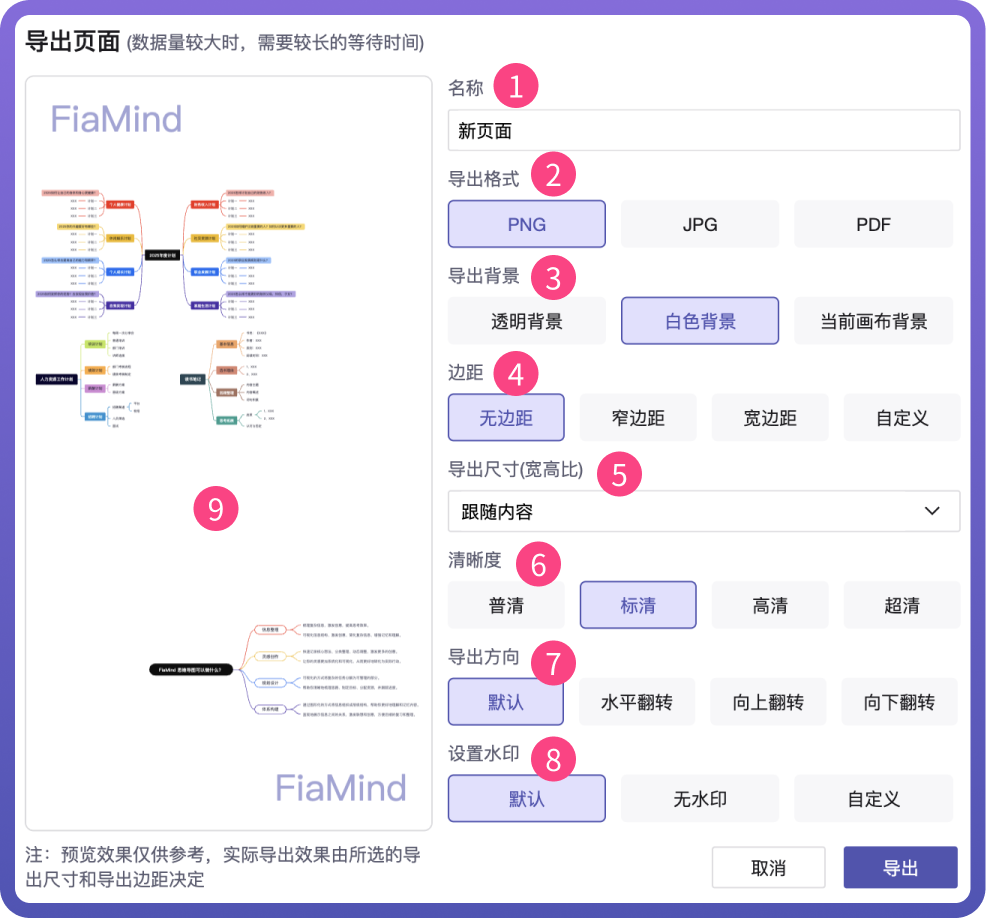Select 向上翻转 flip up direction

[x=768, y=702]
